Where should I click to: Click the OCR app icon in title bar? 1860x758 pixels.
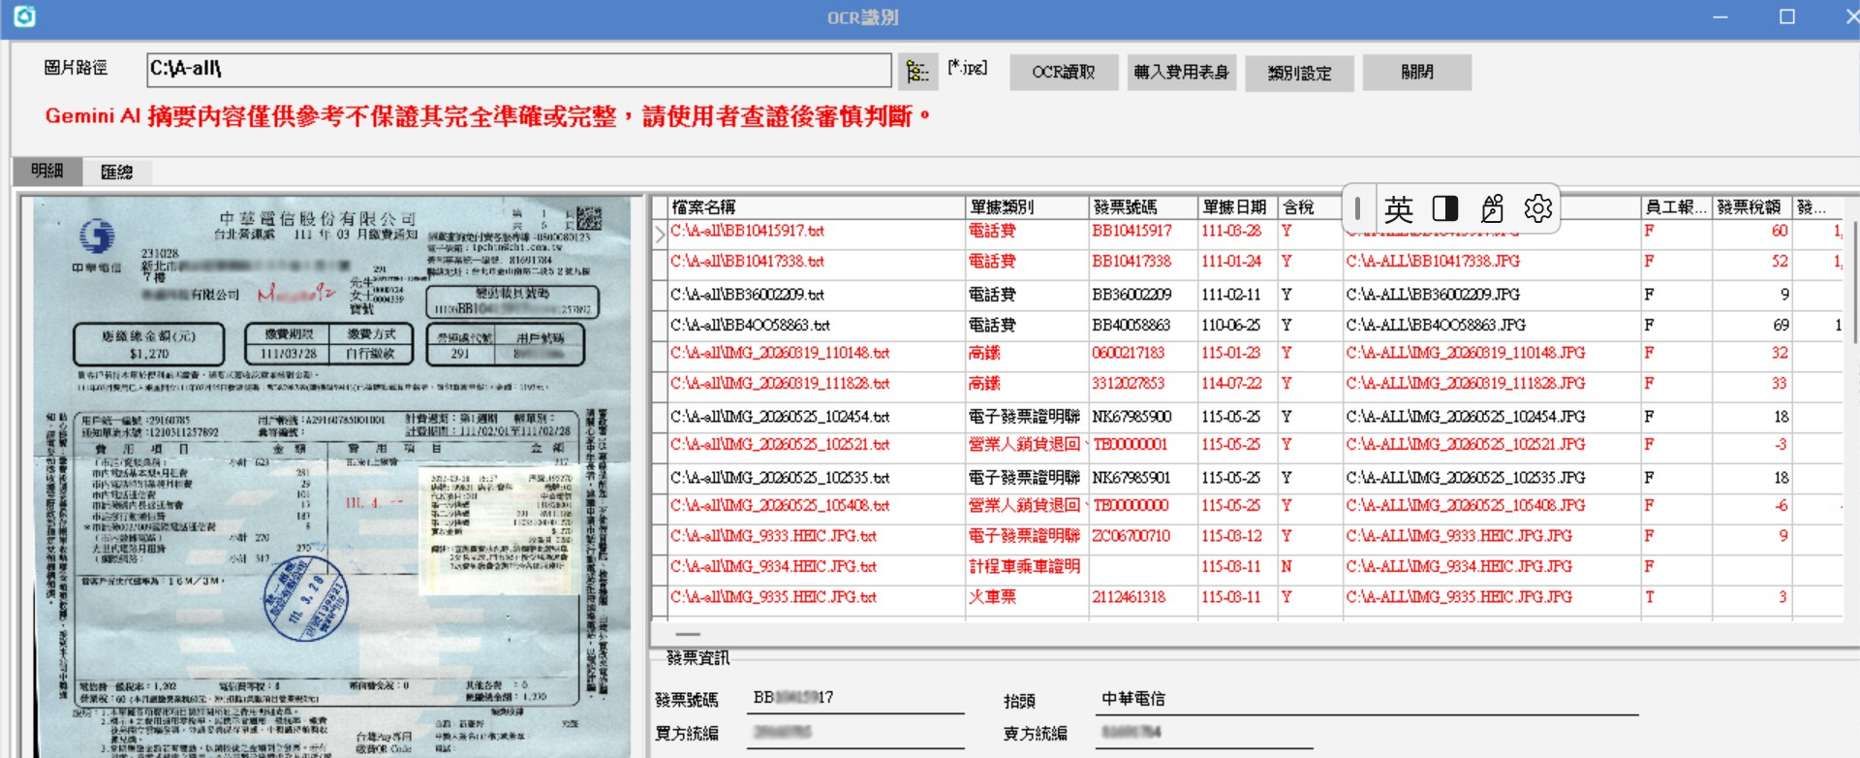point(24,16)
